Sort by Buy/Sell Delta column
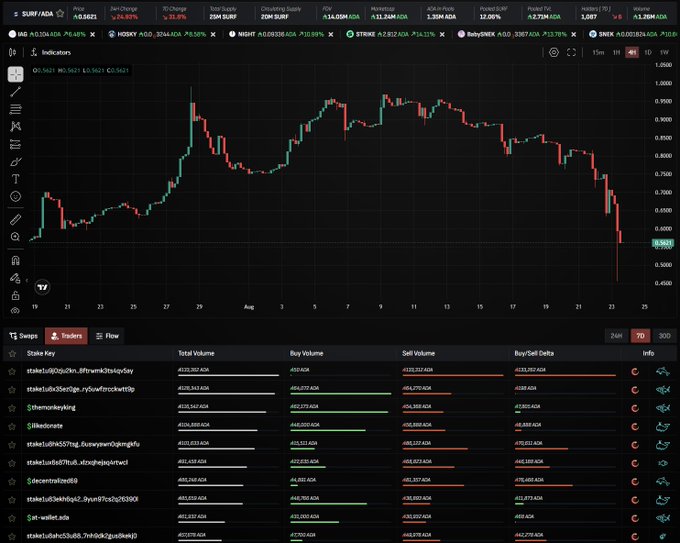 tap(534, 353)
